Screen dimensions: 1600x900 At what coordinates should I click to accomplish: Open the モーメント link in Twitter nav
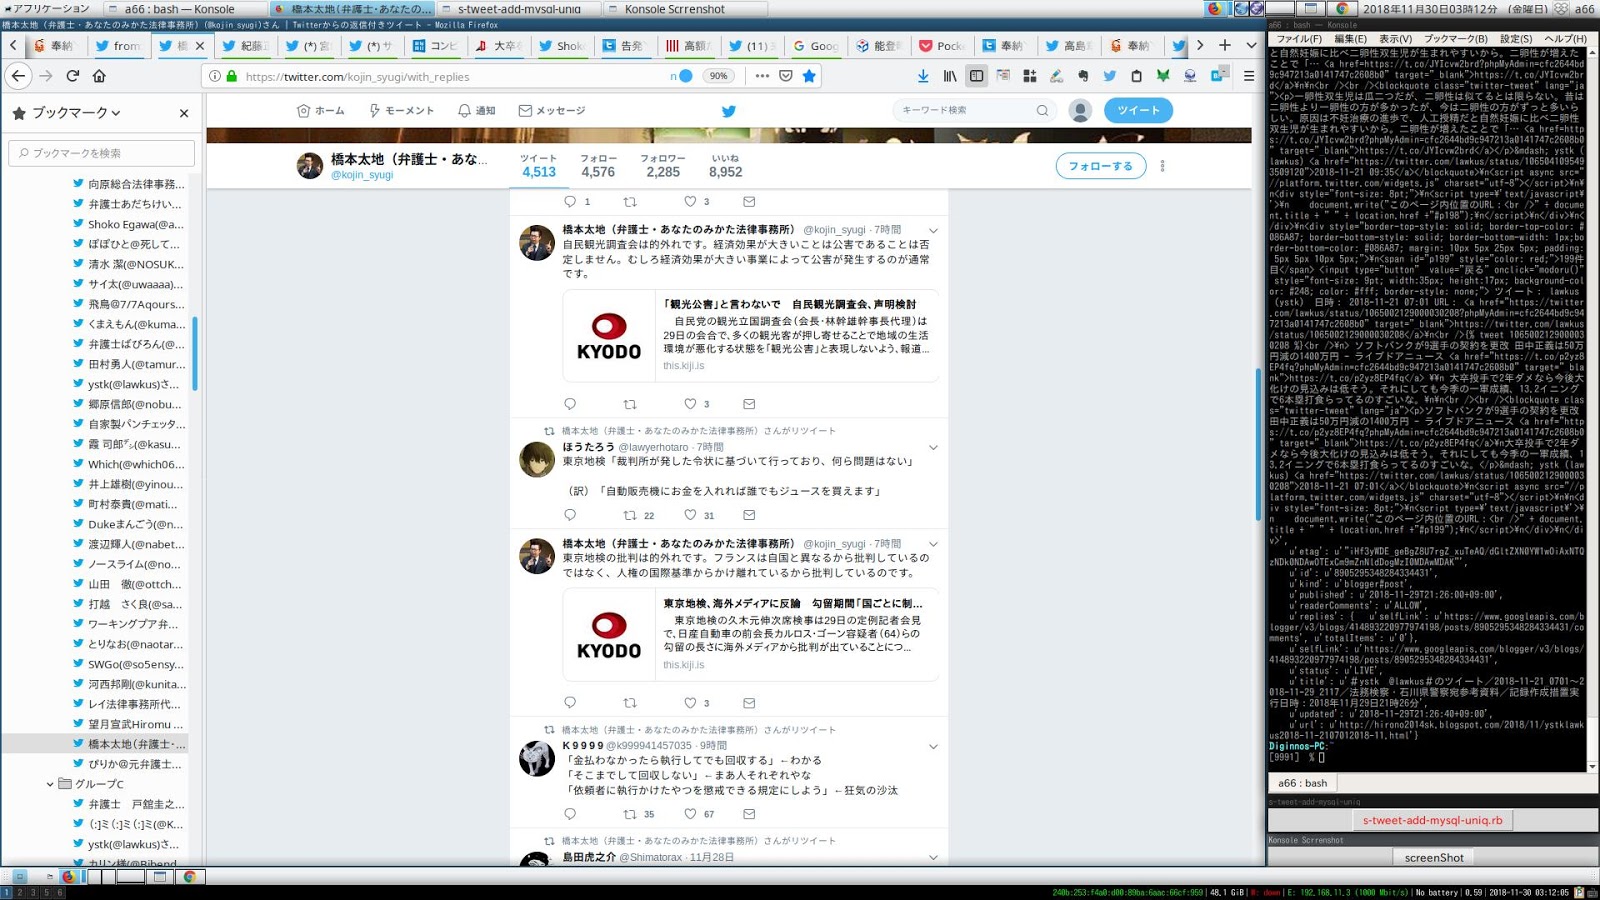[x=401, y=111]
